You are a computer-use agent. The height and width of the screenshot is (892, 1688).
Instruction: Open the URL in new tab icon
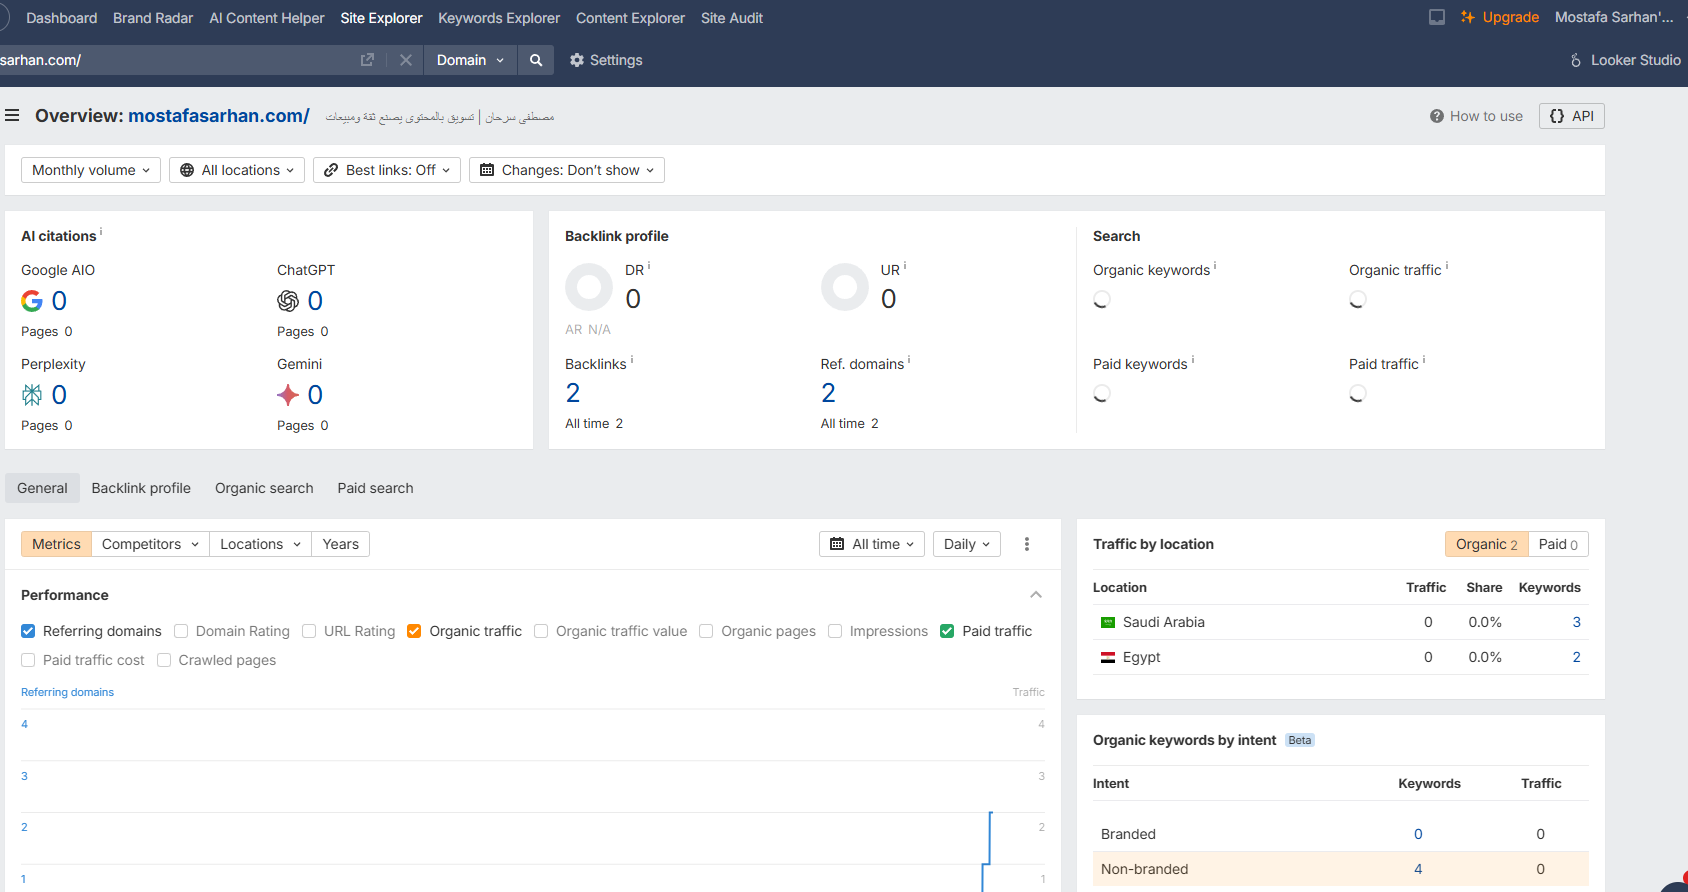(367, 60)
